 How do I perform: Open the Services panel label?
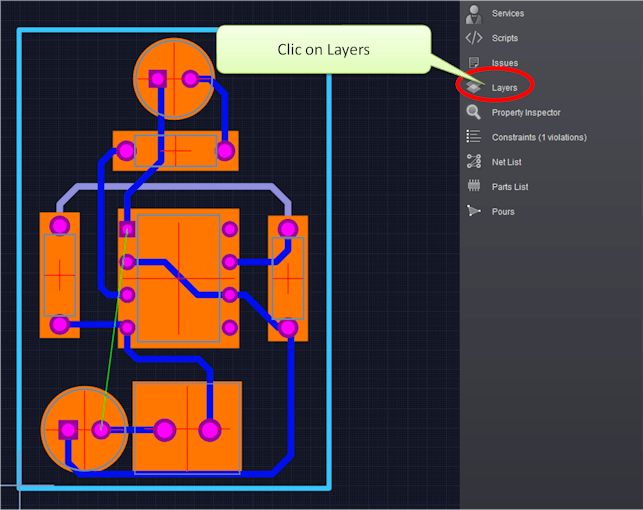pyautogui.click(x=508, y=14)
